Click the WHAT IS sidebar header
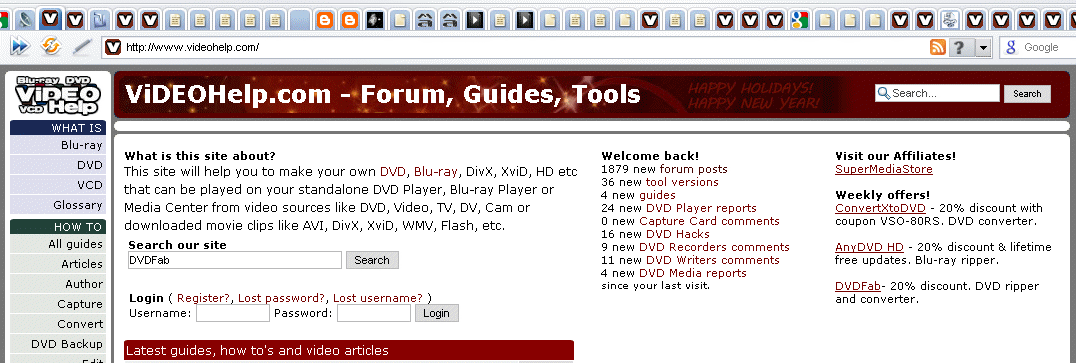 click(x=58, y=128)
